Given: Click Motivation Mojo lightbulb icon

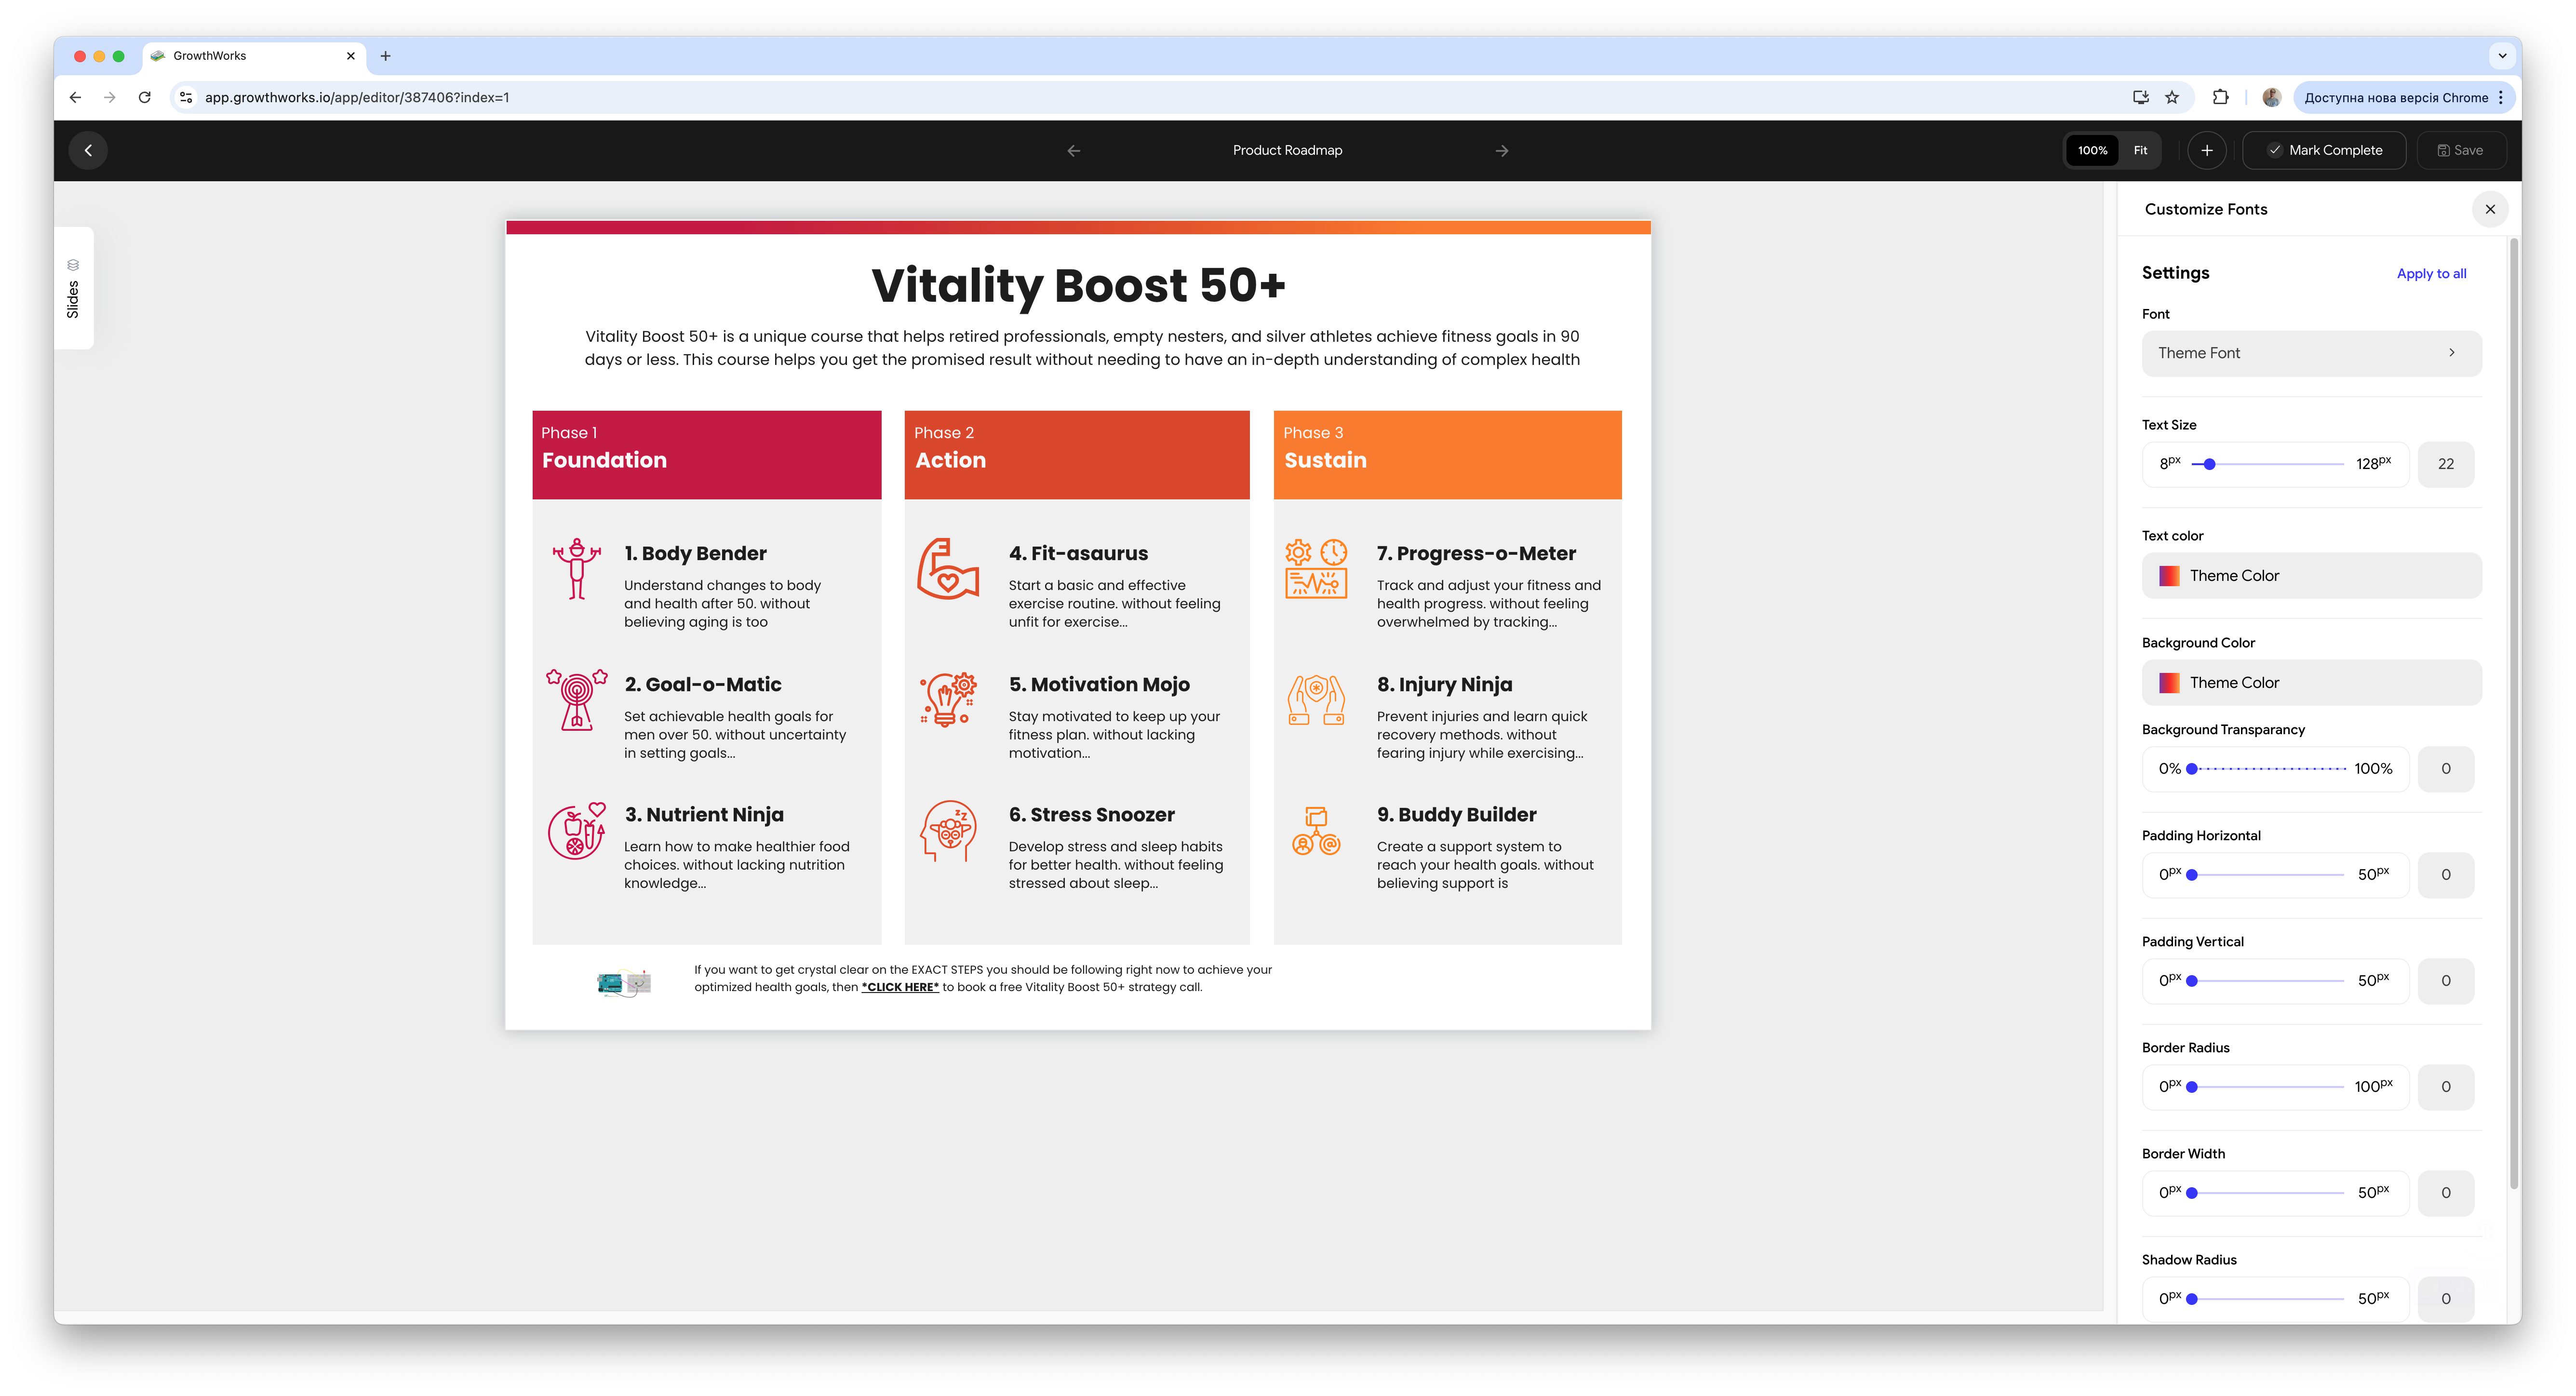Looking at the screenshot, I should [x=948, y=699].
